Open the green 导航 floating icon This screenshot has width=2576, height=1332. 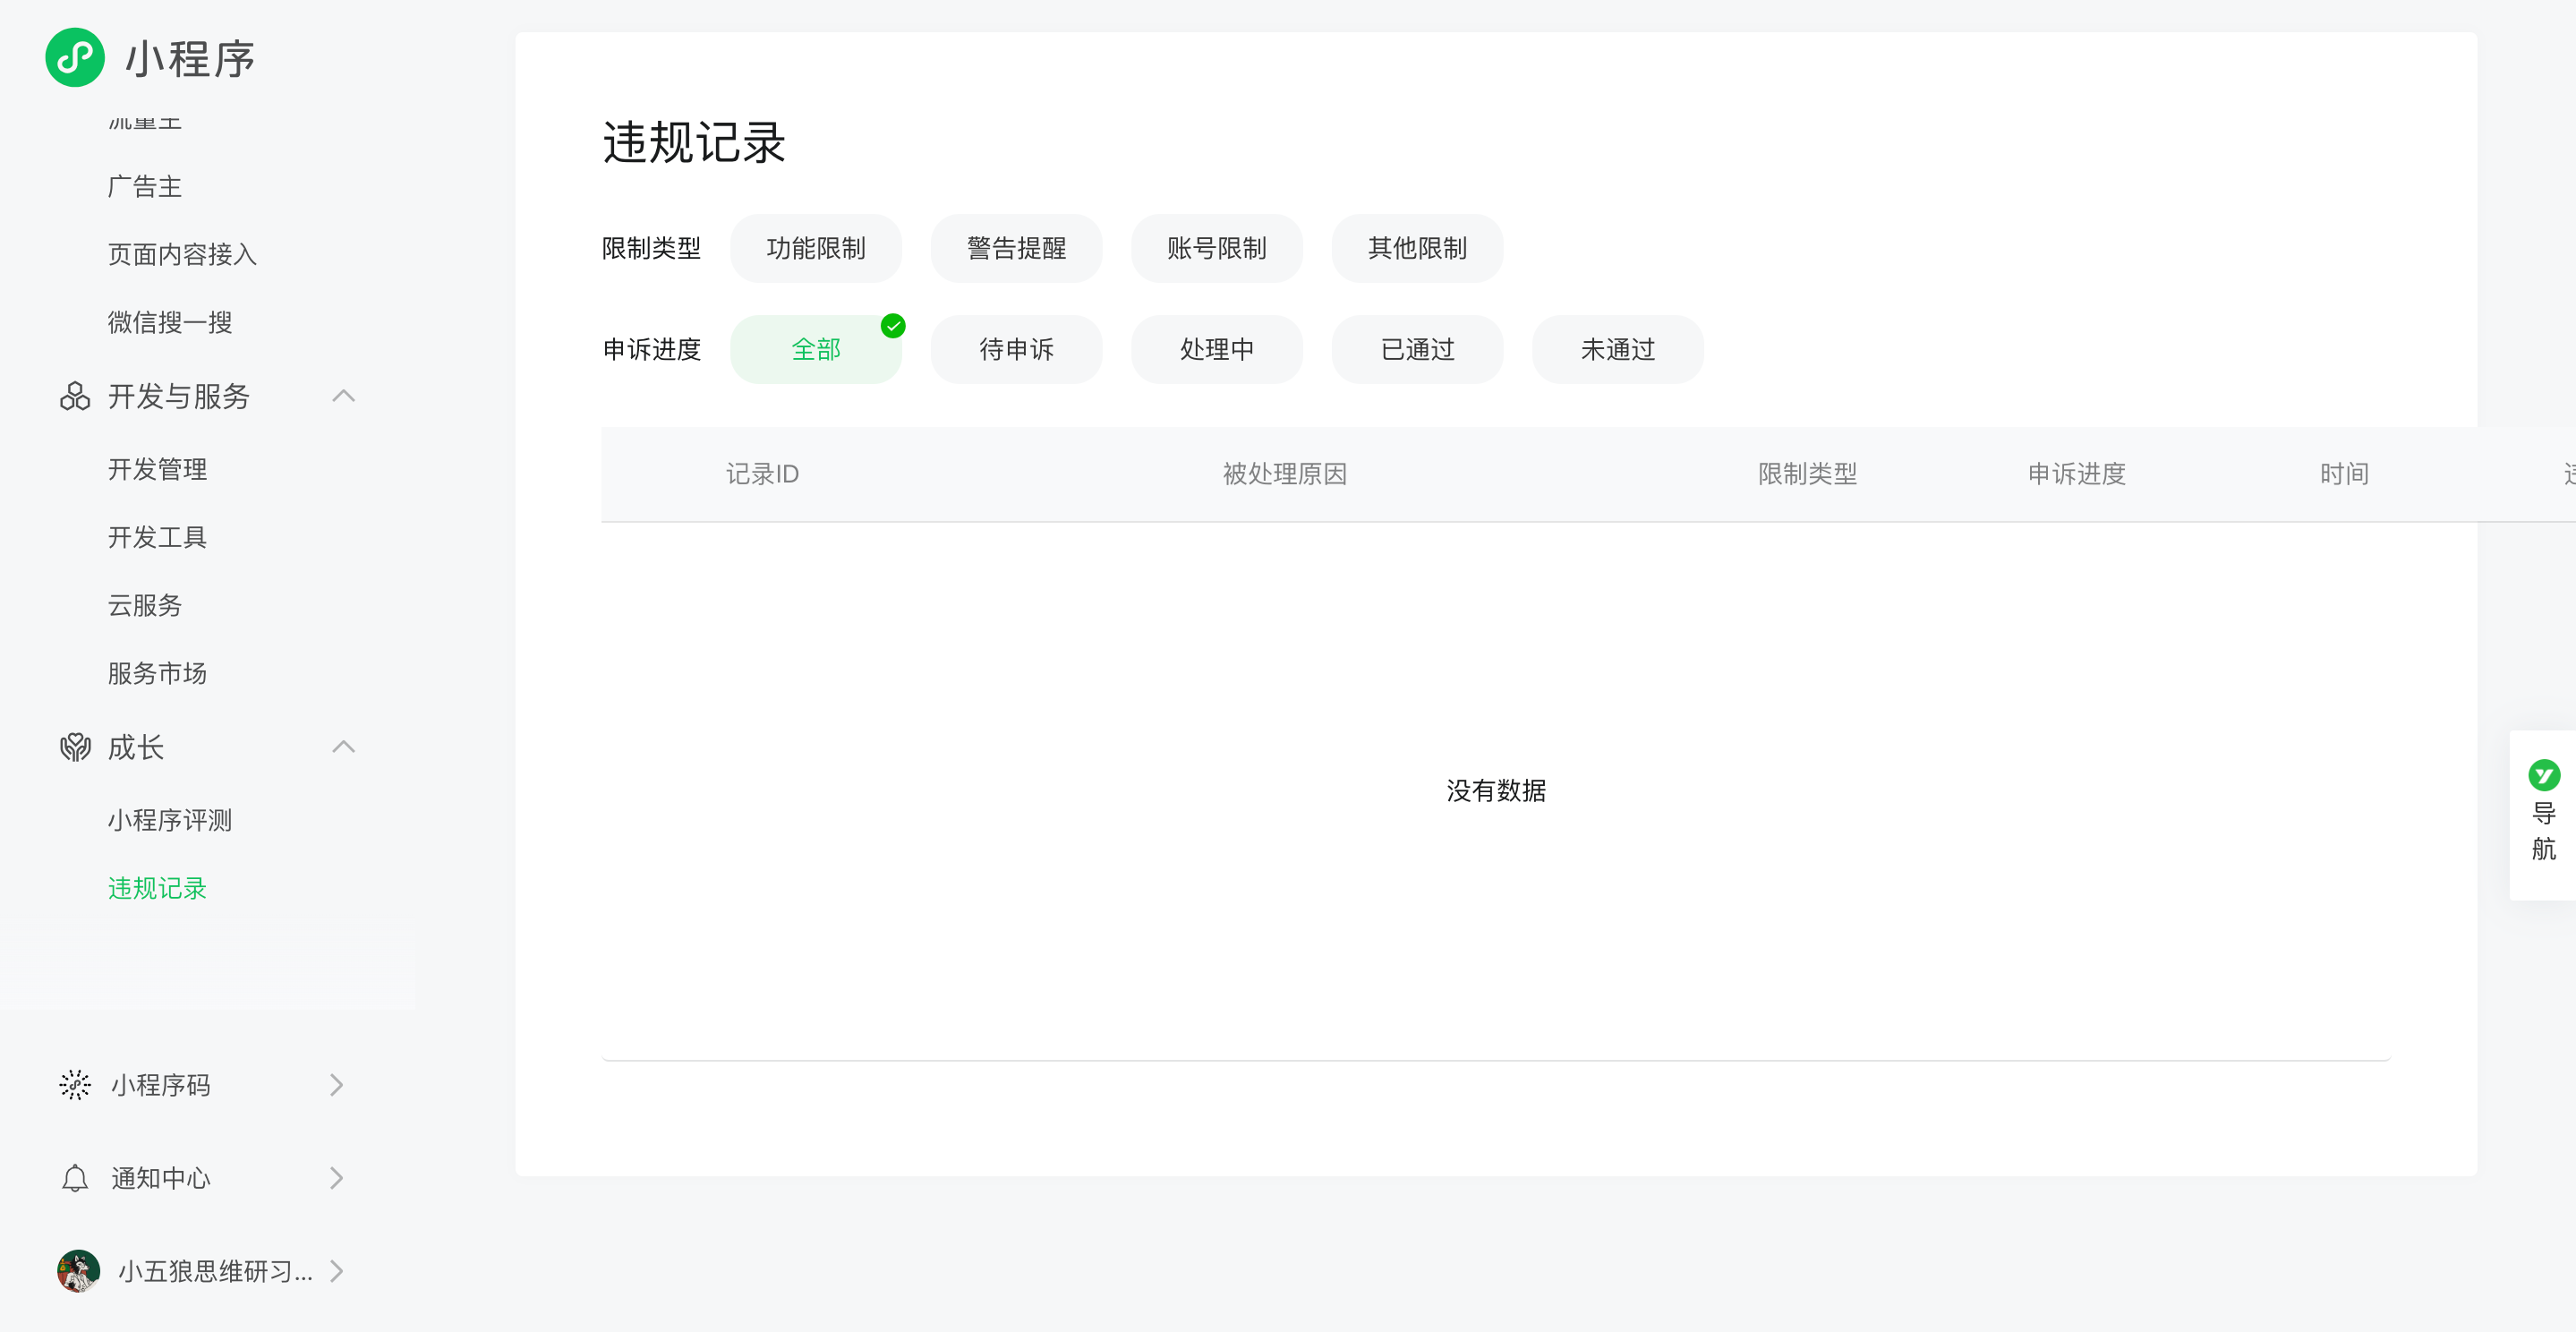2543,775
